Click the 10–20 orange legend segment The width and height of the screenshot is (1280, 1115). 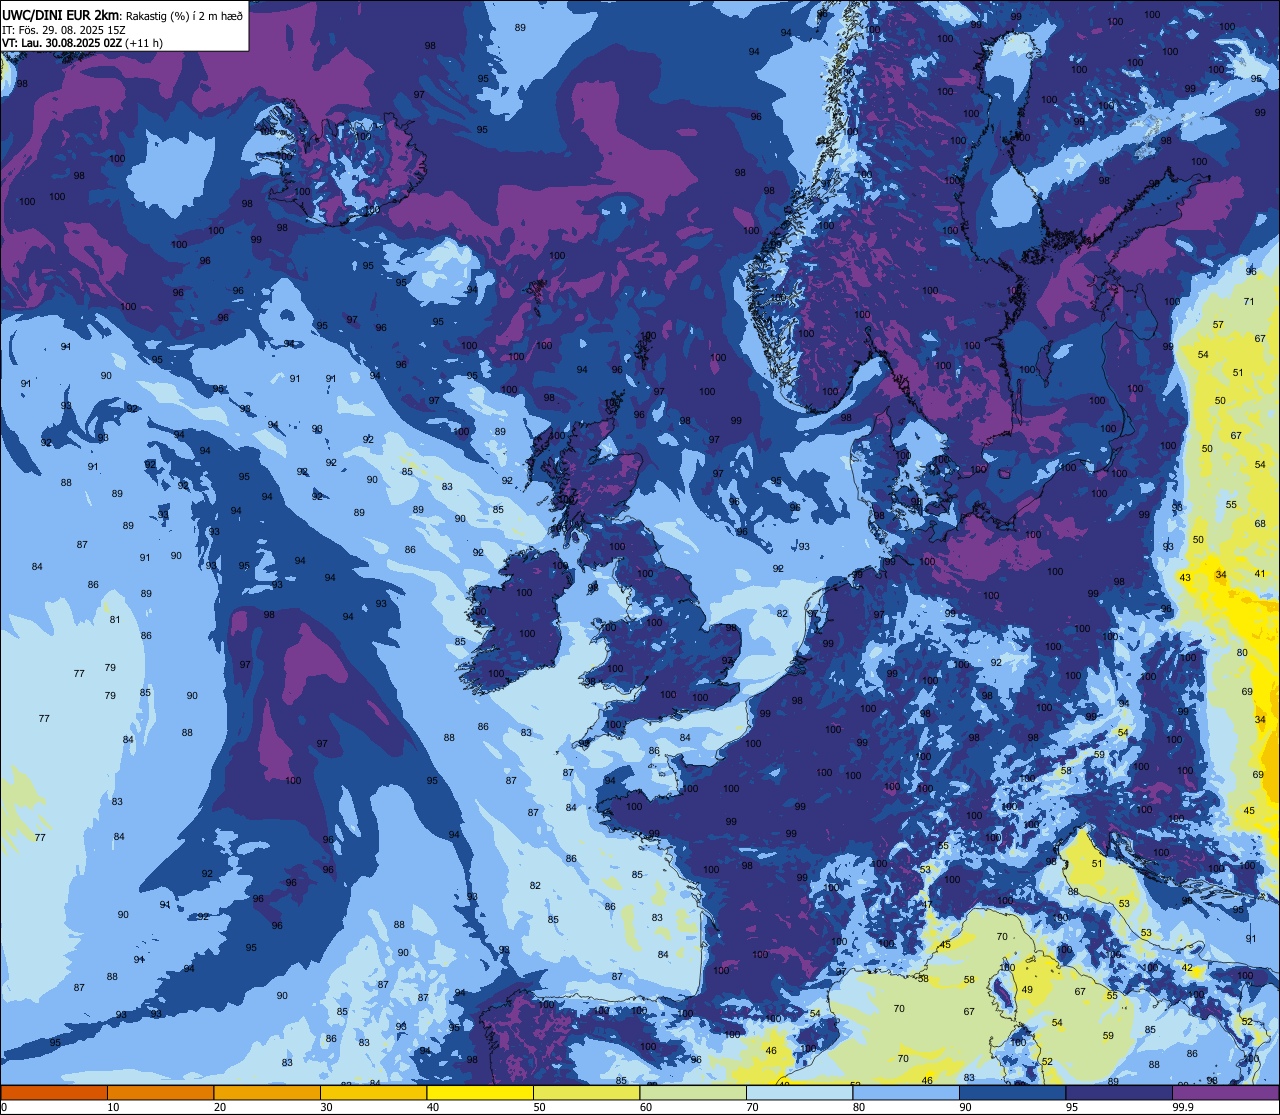(x=160, y=1093)
